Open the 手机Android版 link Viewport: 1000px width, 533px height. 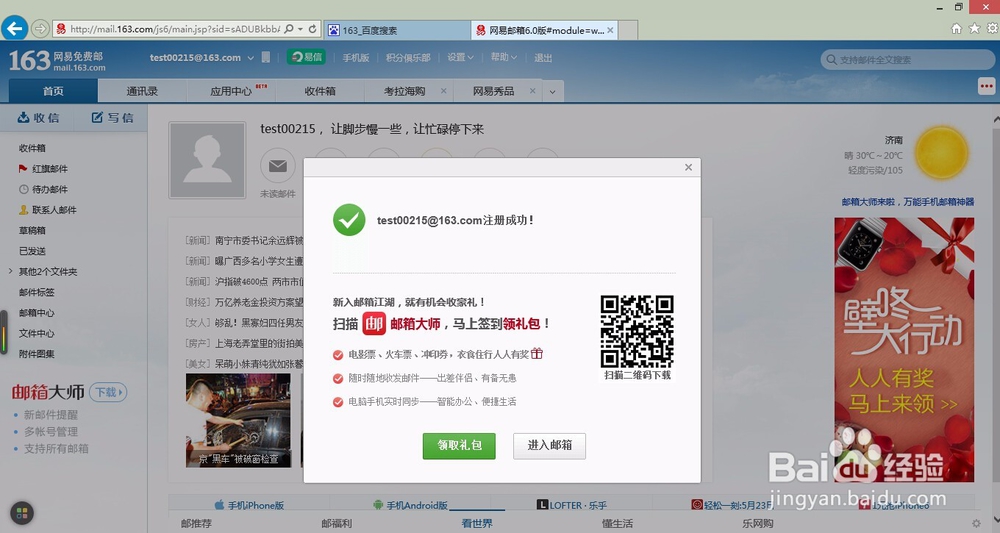[410, 505]
